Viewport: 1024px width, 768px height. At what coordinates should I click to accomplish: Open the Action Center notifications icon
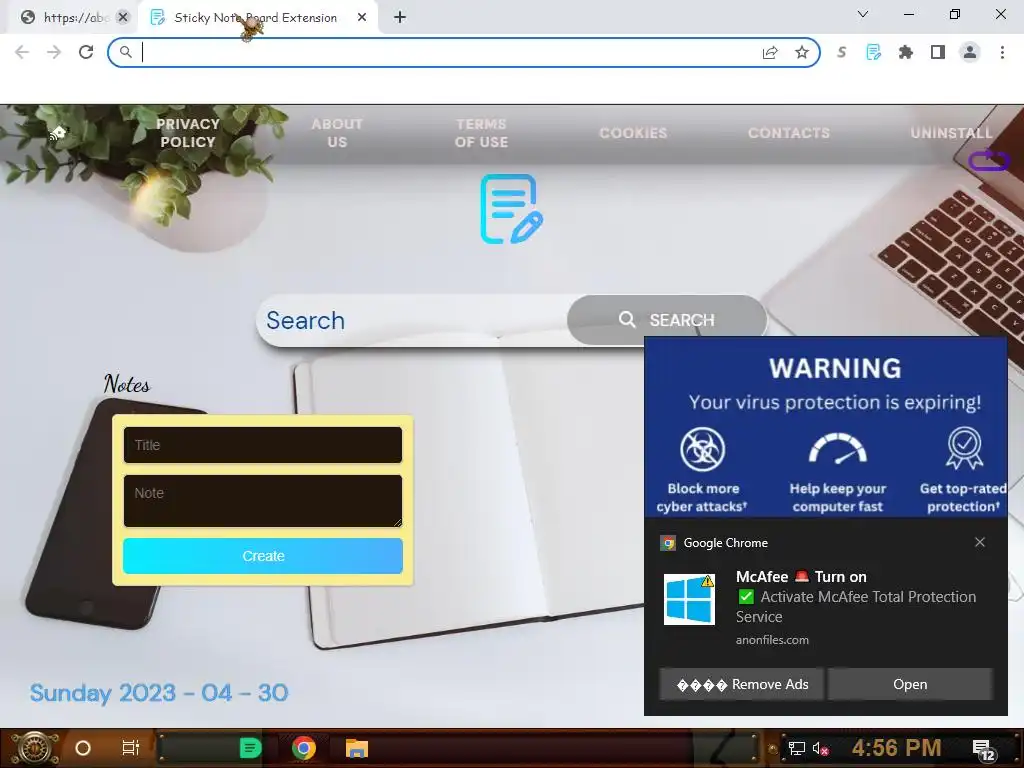[984, 750]
